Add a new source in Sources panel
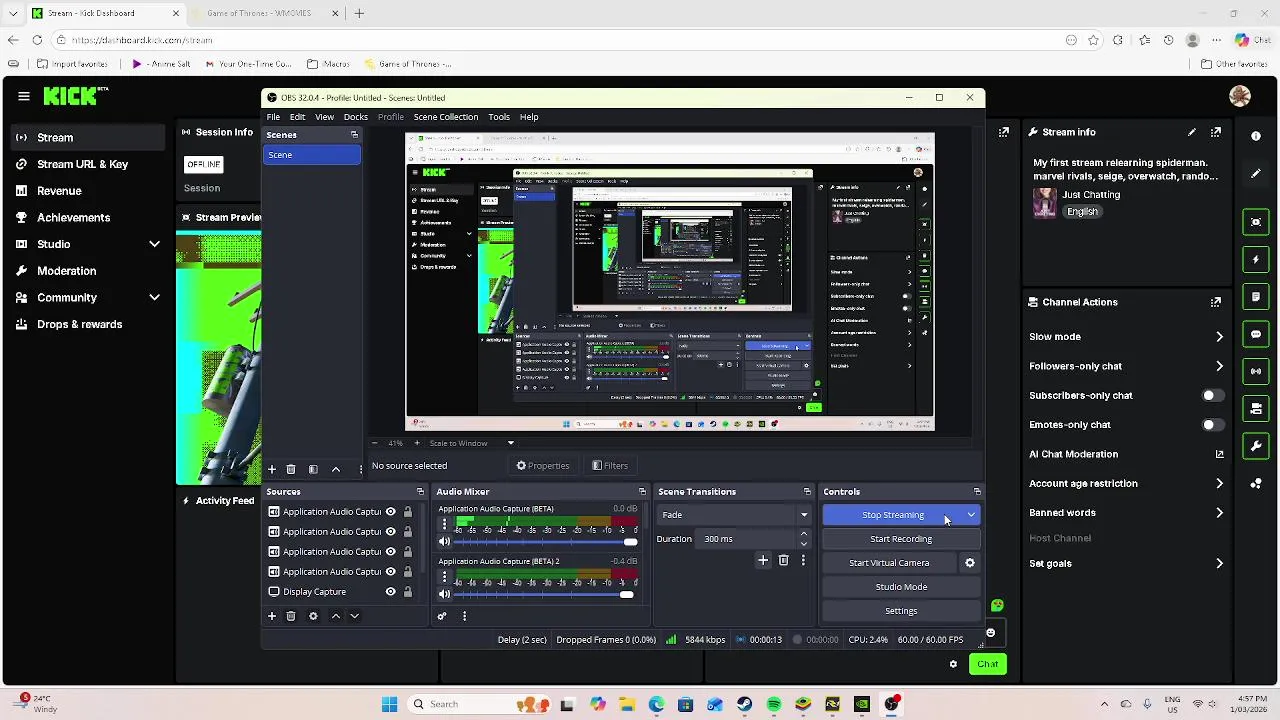The width and height of the screenshot is (1280, 720). [271, 616]
